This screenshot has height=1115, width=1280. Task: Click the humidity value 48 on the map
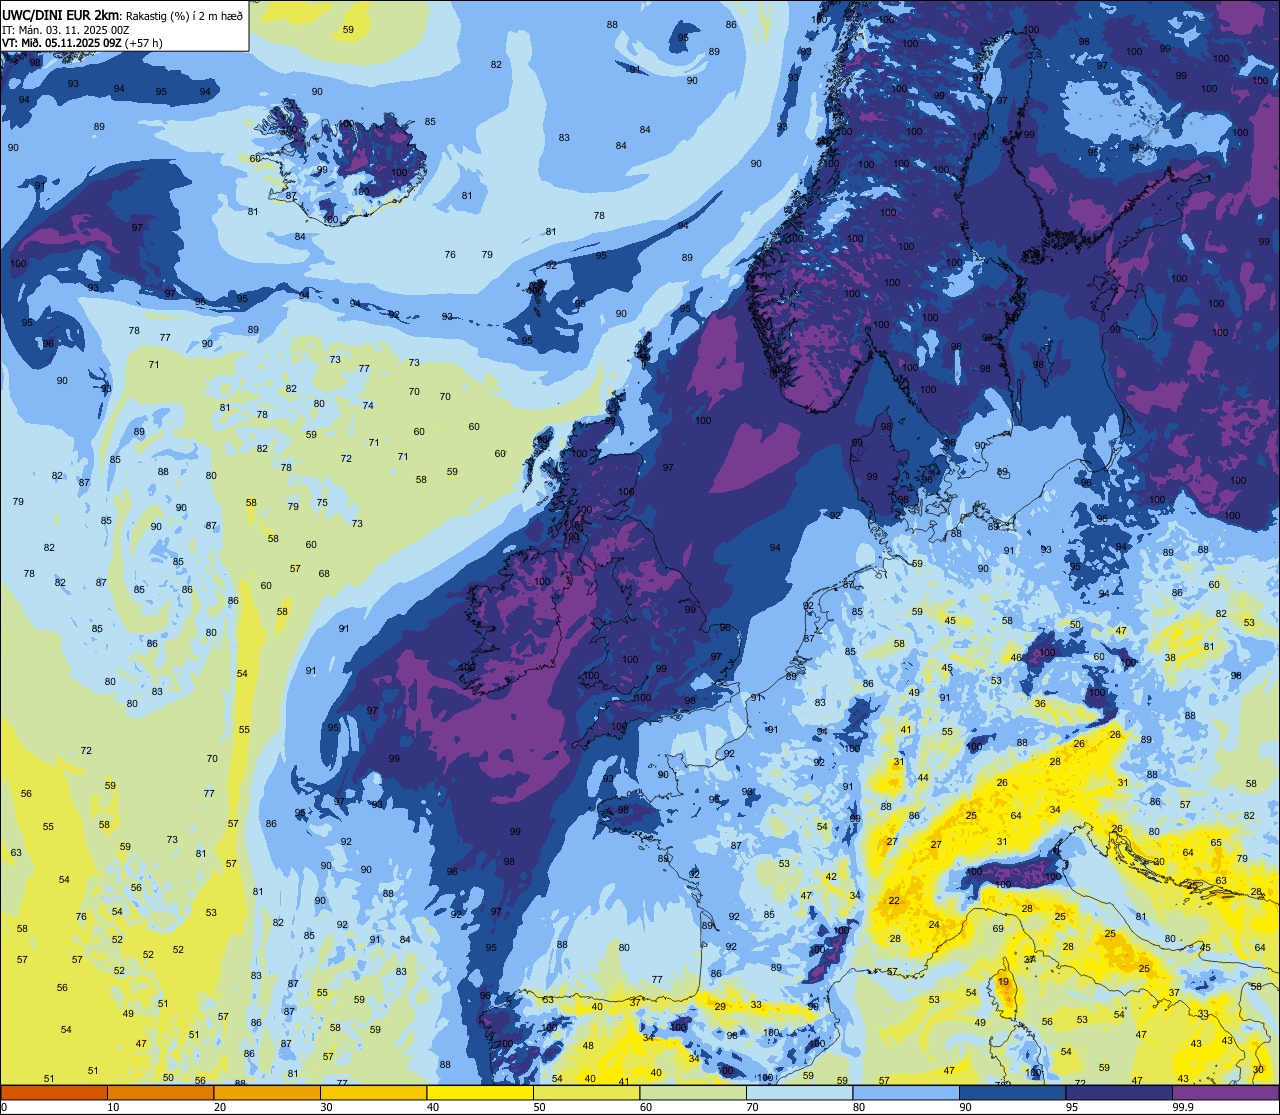click(x=588, y=1047)
